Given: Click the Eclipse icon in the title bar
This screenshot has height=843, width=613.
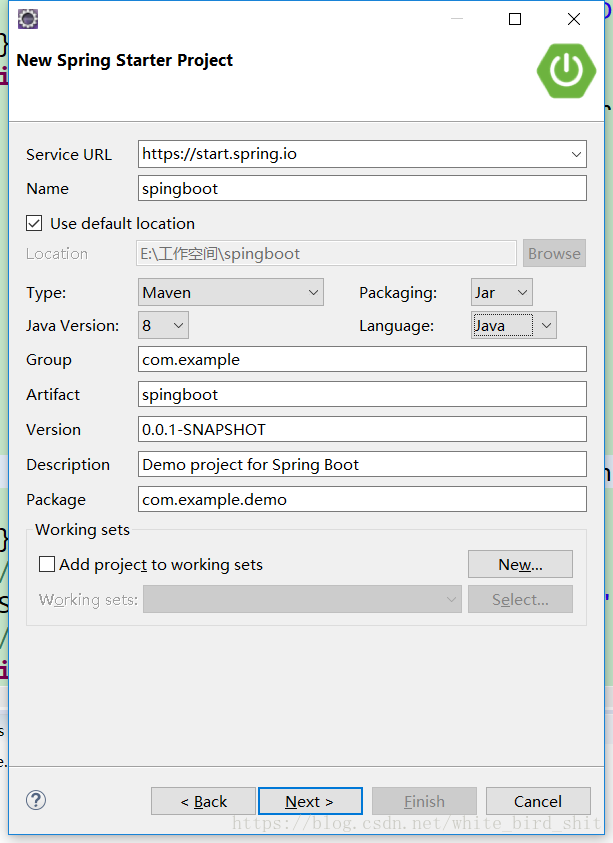Looking at the screenshot, I should [27, 18].
